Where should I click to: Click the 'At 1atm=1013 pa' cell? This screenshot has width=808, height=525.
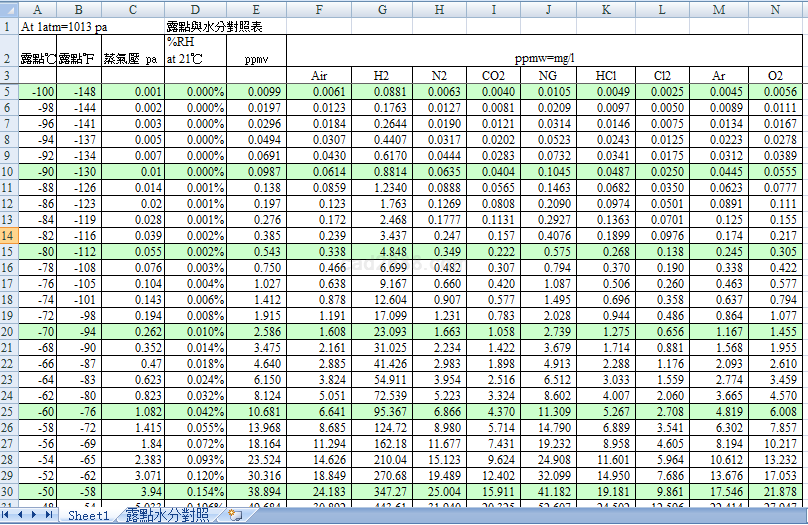coord(64,26)
